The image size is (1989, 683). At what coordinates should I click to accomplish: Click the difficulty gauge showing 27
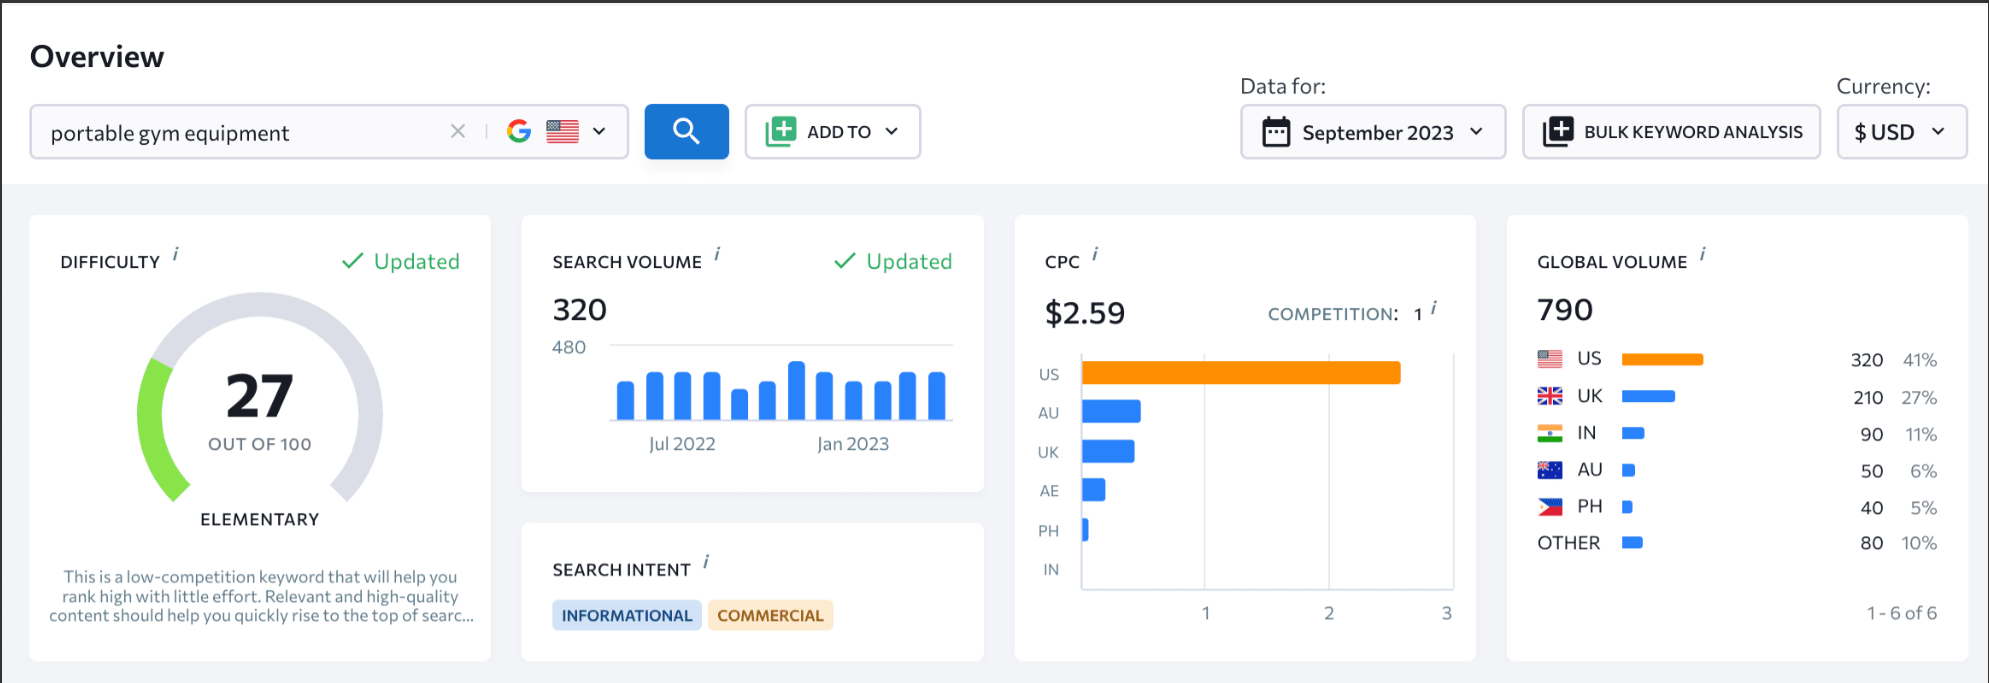(x=260, y=398)
